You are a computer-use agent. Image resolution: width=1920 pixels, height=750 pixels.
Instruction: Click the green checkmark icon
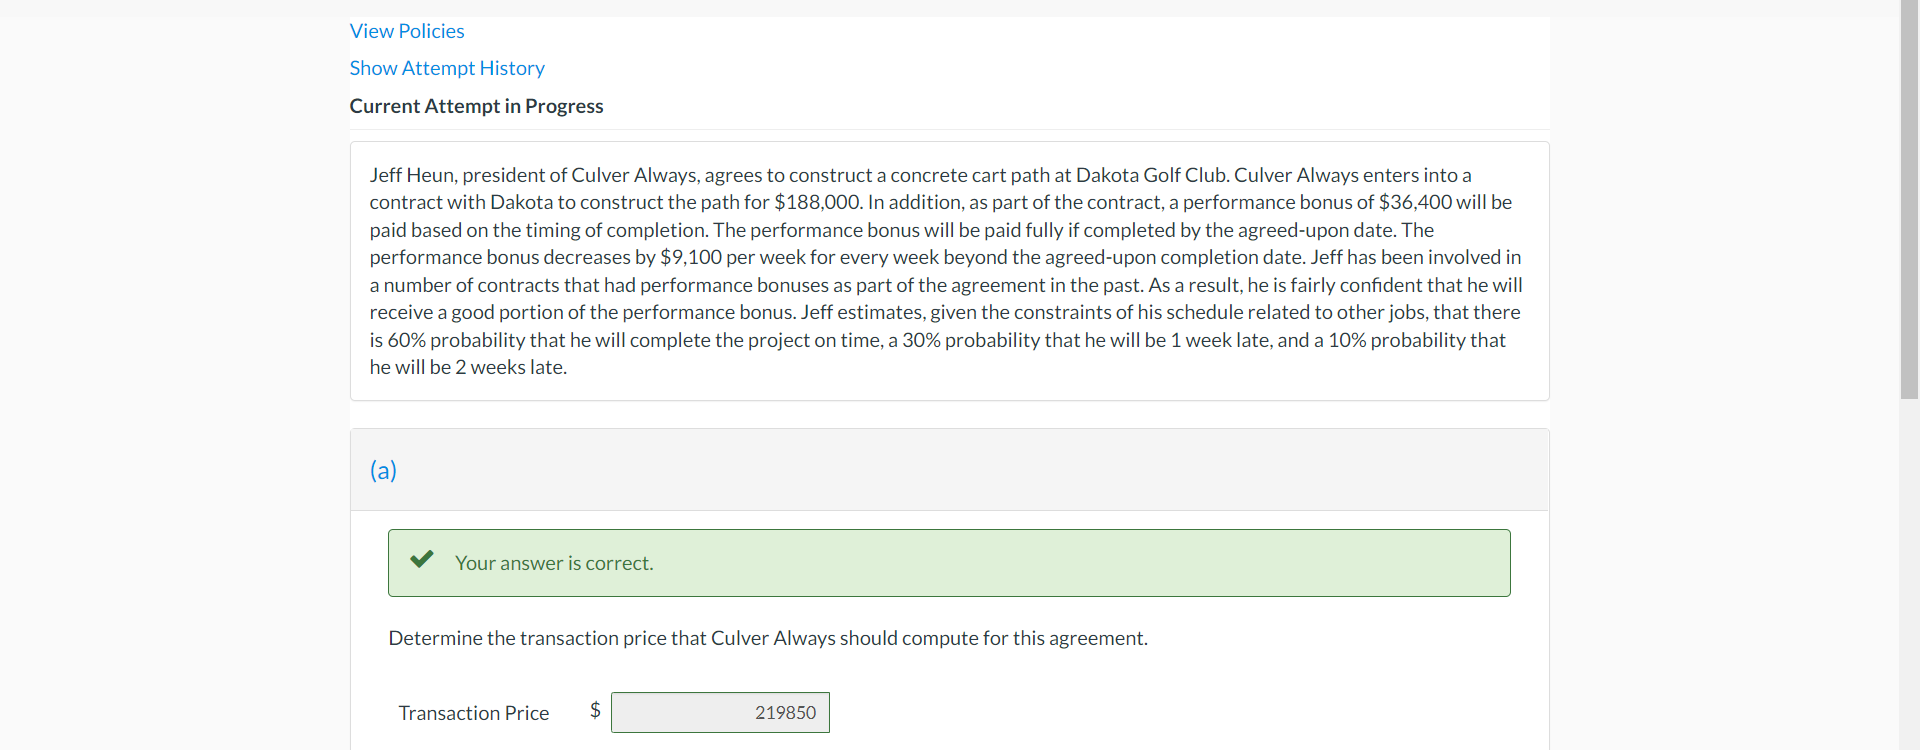421,560
